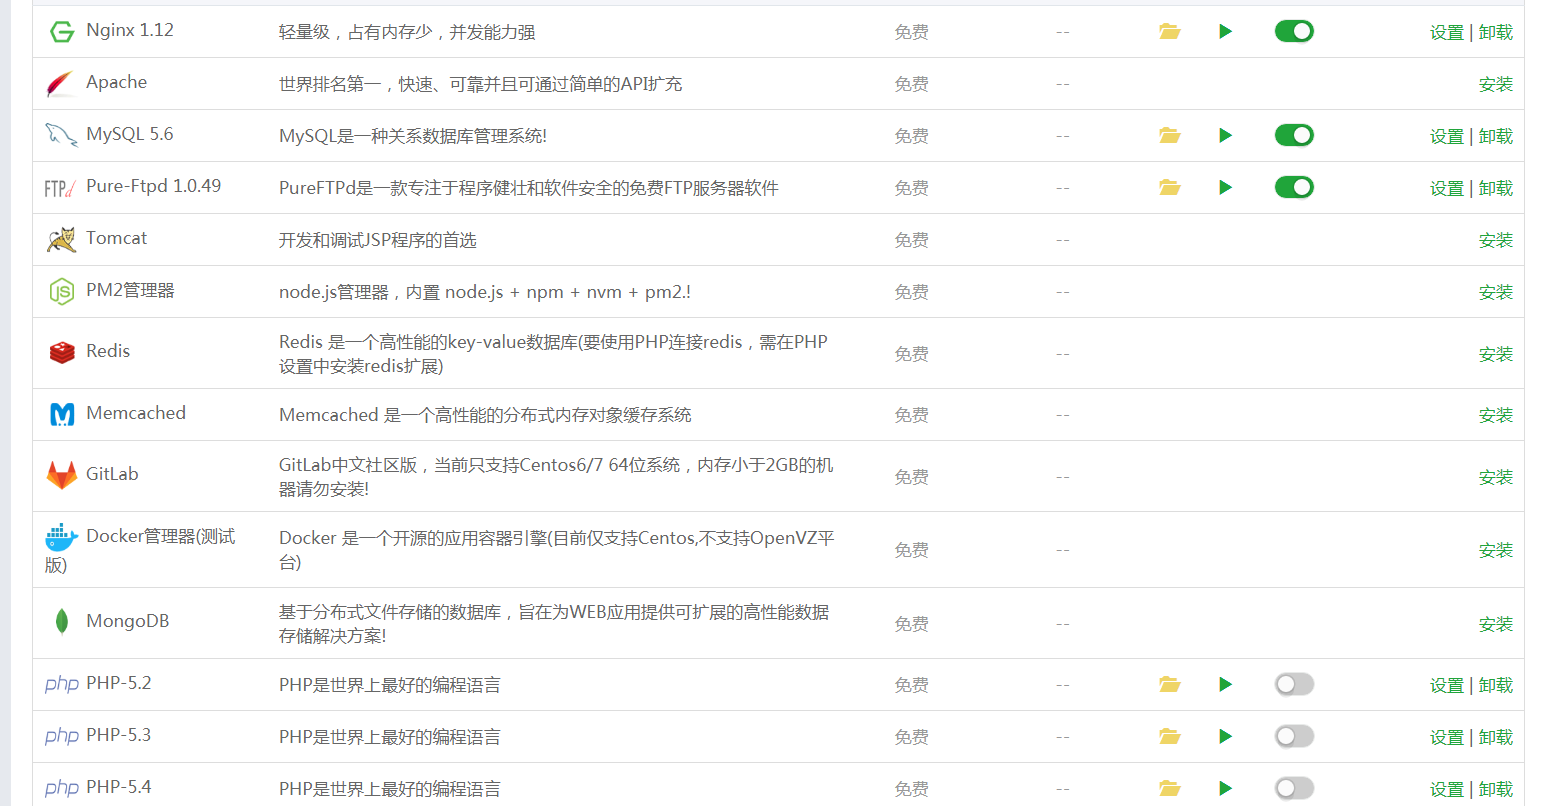This screenshot has height=806, width=1545.
Task: Click the PM2管理器 node.js icon
Action: pos(62,292)
